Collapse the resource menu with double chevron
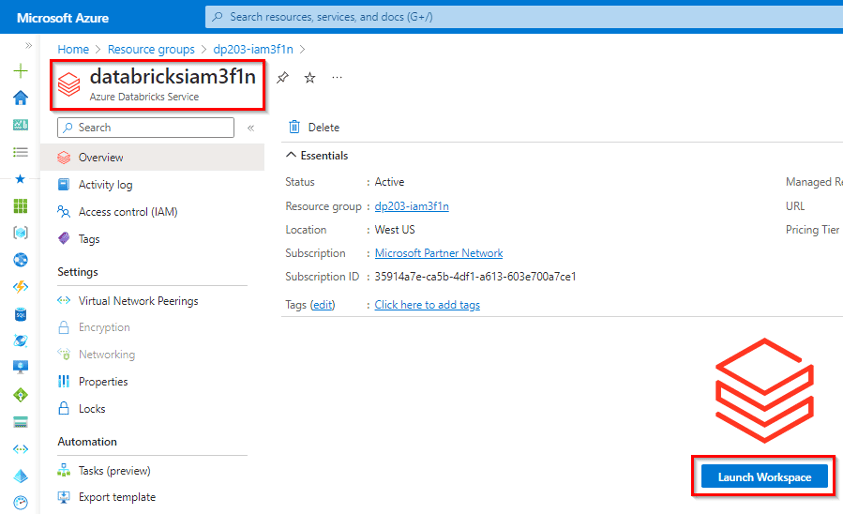The height and width of the screenshot is (514, 844). point(251,128)
